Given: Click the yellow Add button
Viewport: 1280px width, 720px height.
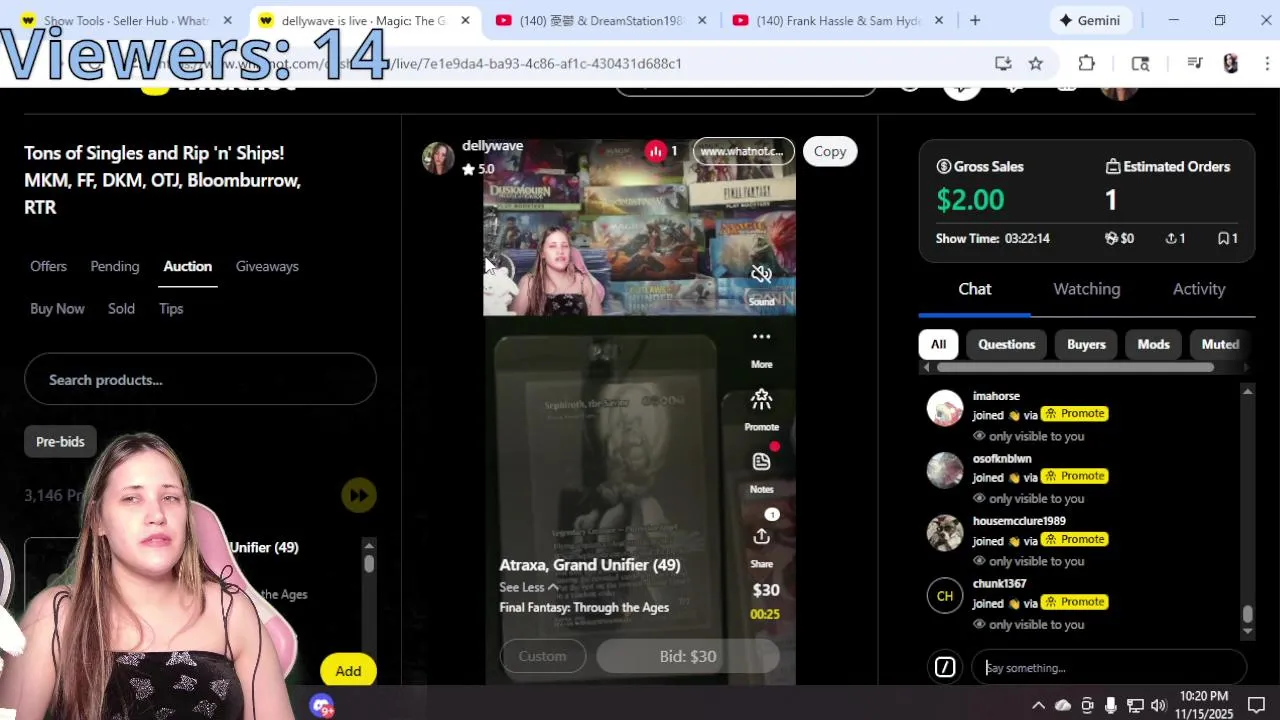Looking at the screenshot, I should coord(348,671).
